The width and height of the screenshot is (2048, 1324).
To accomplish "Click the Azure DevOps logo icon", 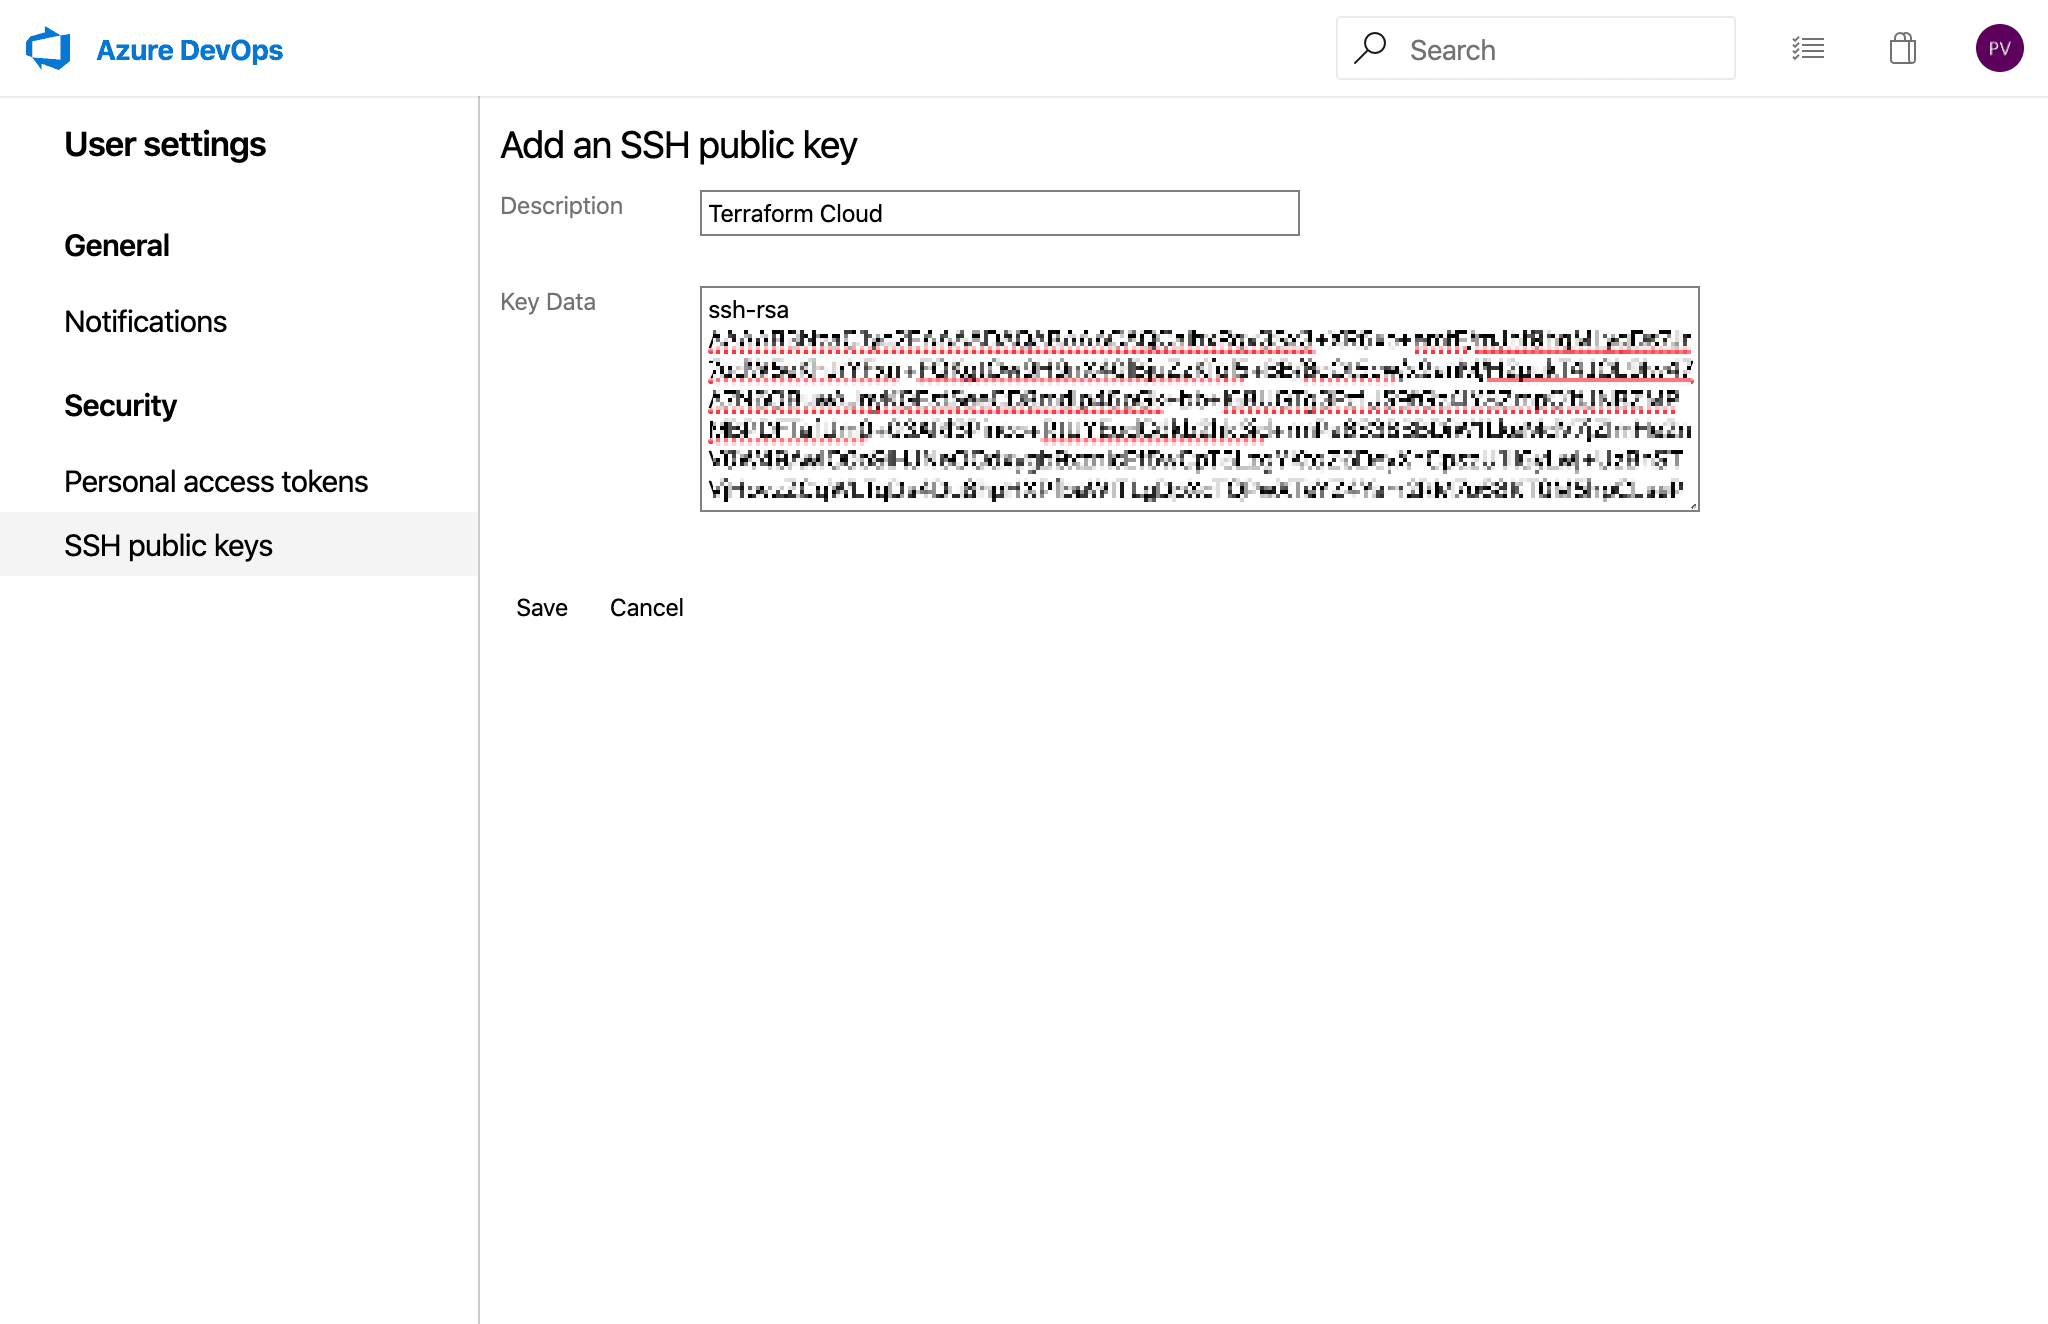I will [x=48, y=49].
